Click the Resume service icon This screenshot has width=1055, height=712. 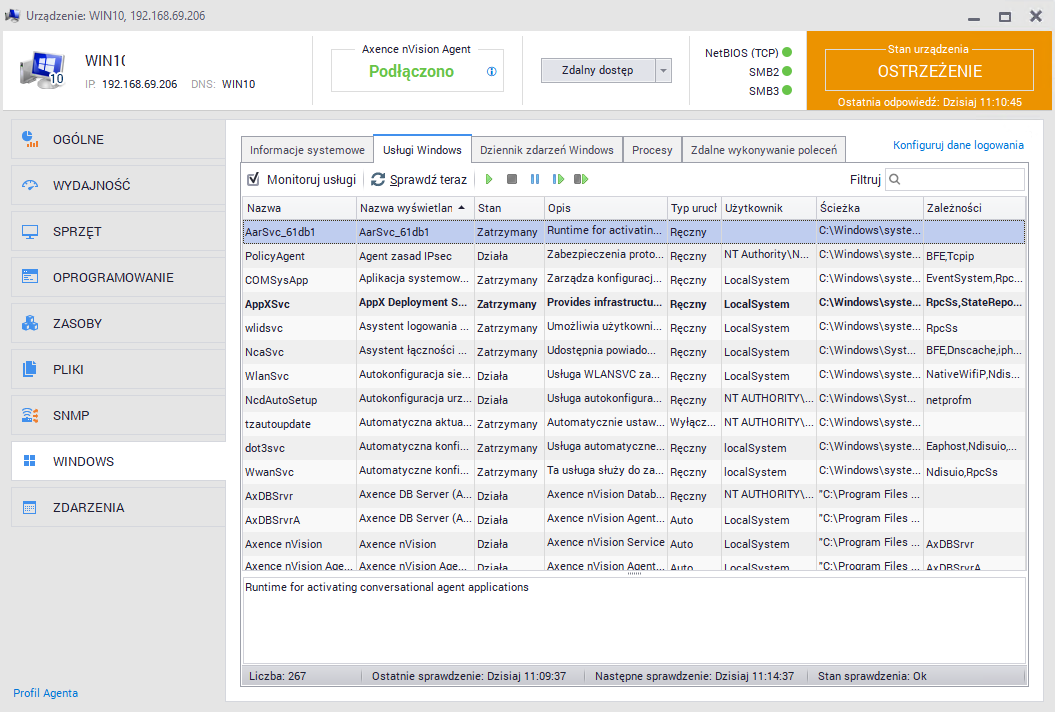point(558,179)
